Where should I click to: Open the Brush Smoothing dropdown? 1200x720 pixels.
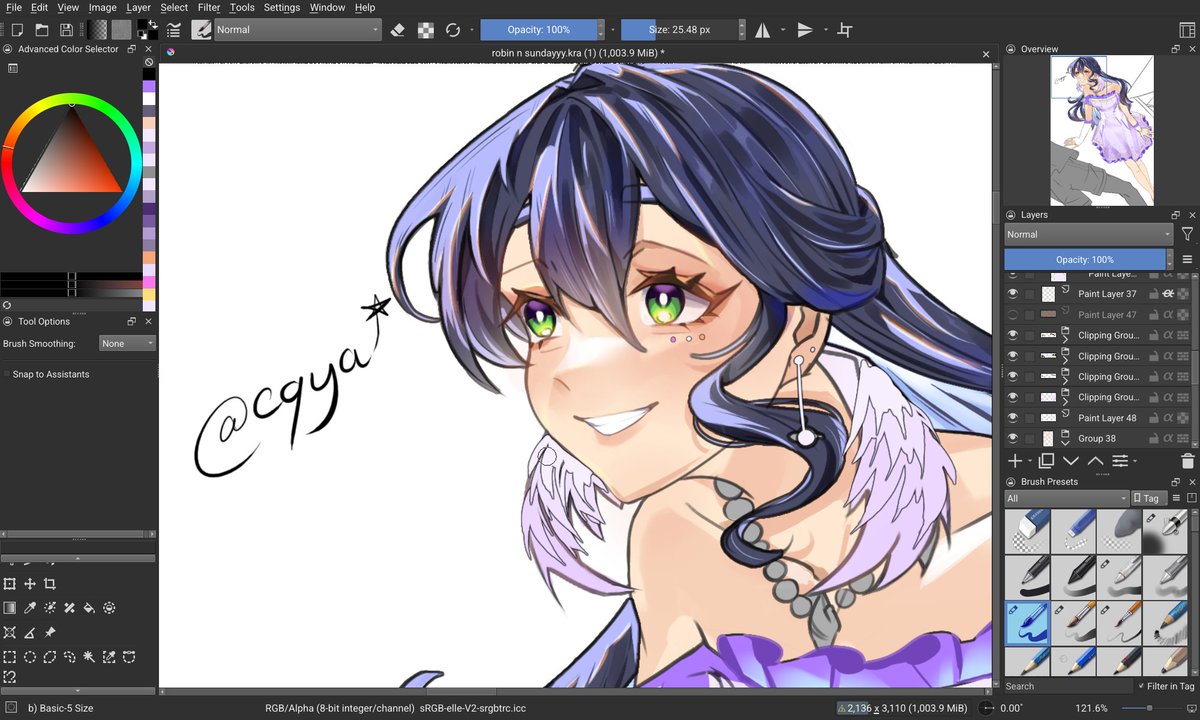(128, 343)
